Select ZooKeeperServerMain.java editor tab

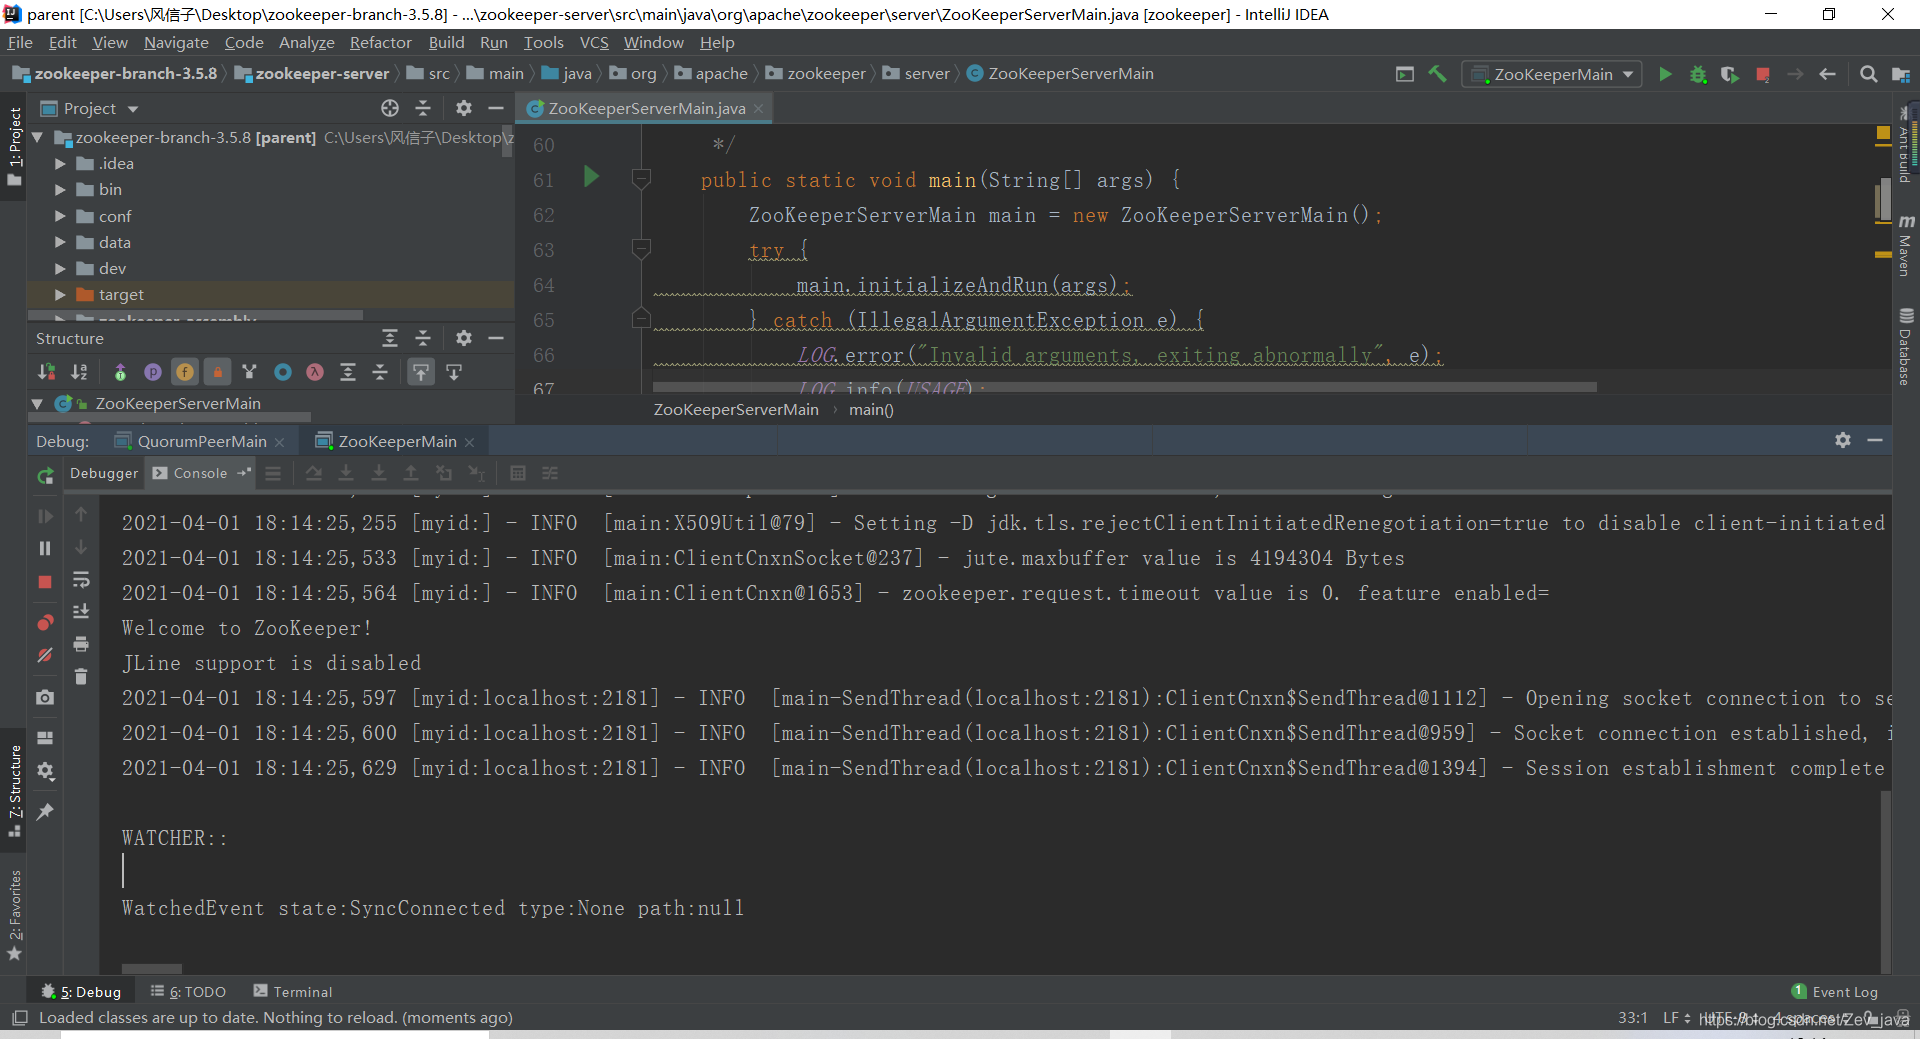[646, 108]
